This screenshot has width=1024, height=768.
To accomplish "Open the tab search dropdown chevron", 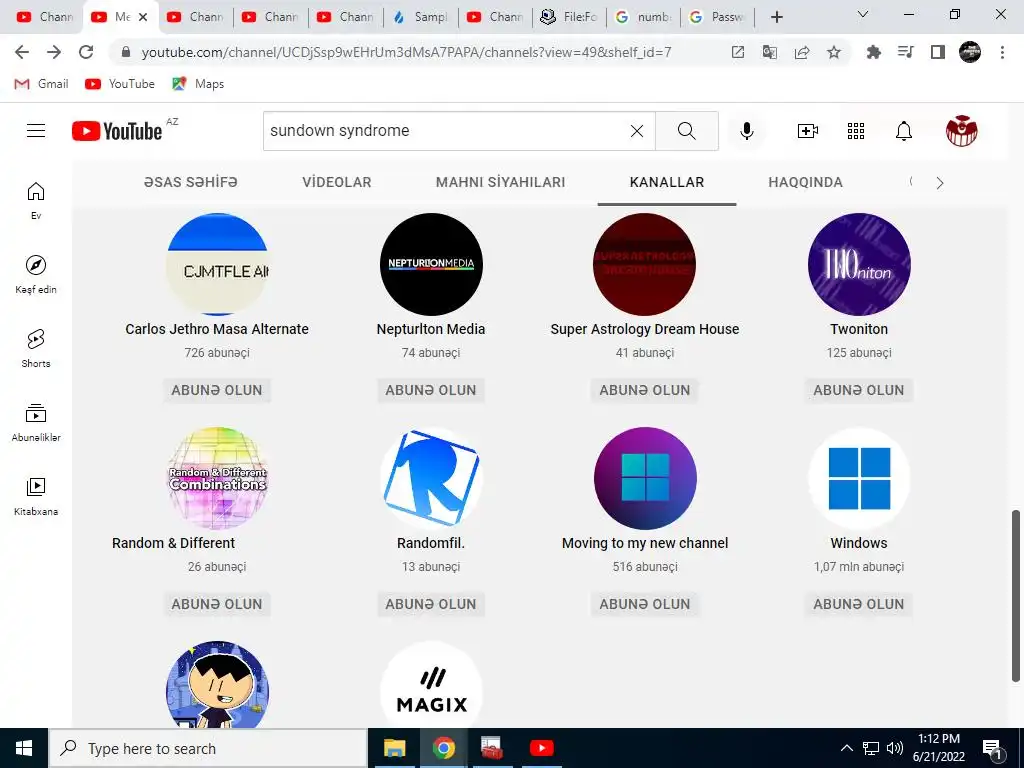I will [x=863, y=14].
